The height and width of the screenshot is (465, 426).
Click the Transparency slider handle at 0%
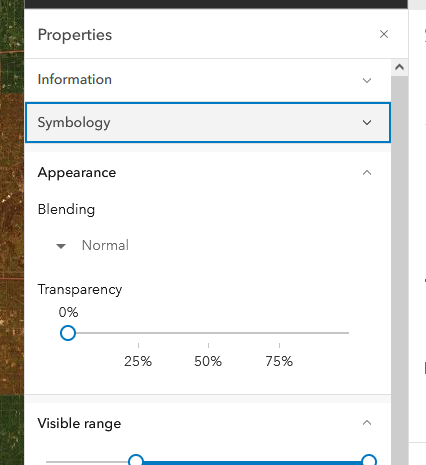pos(68,333)
